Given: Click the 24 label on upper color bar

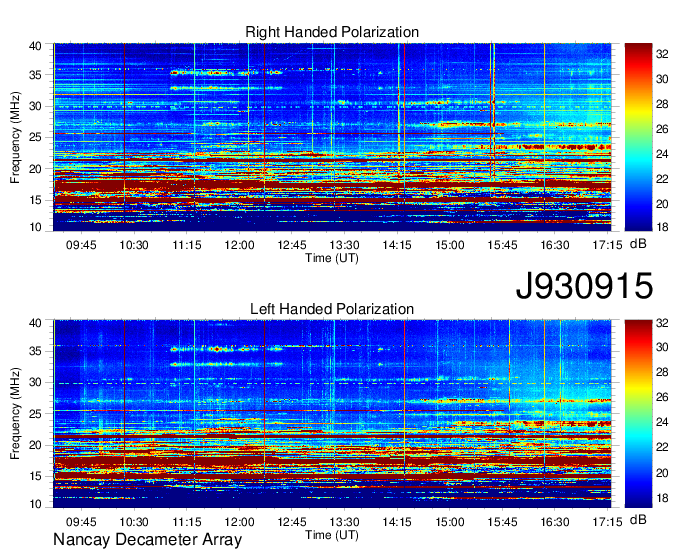Looking at the screenshot, I should click(662, 154).
